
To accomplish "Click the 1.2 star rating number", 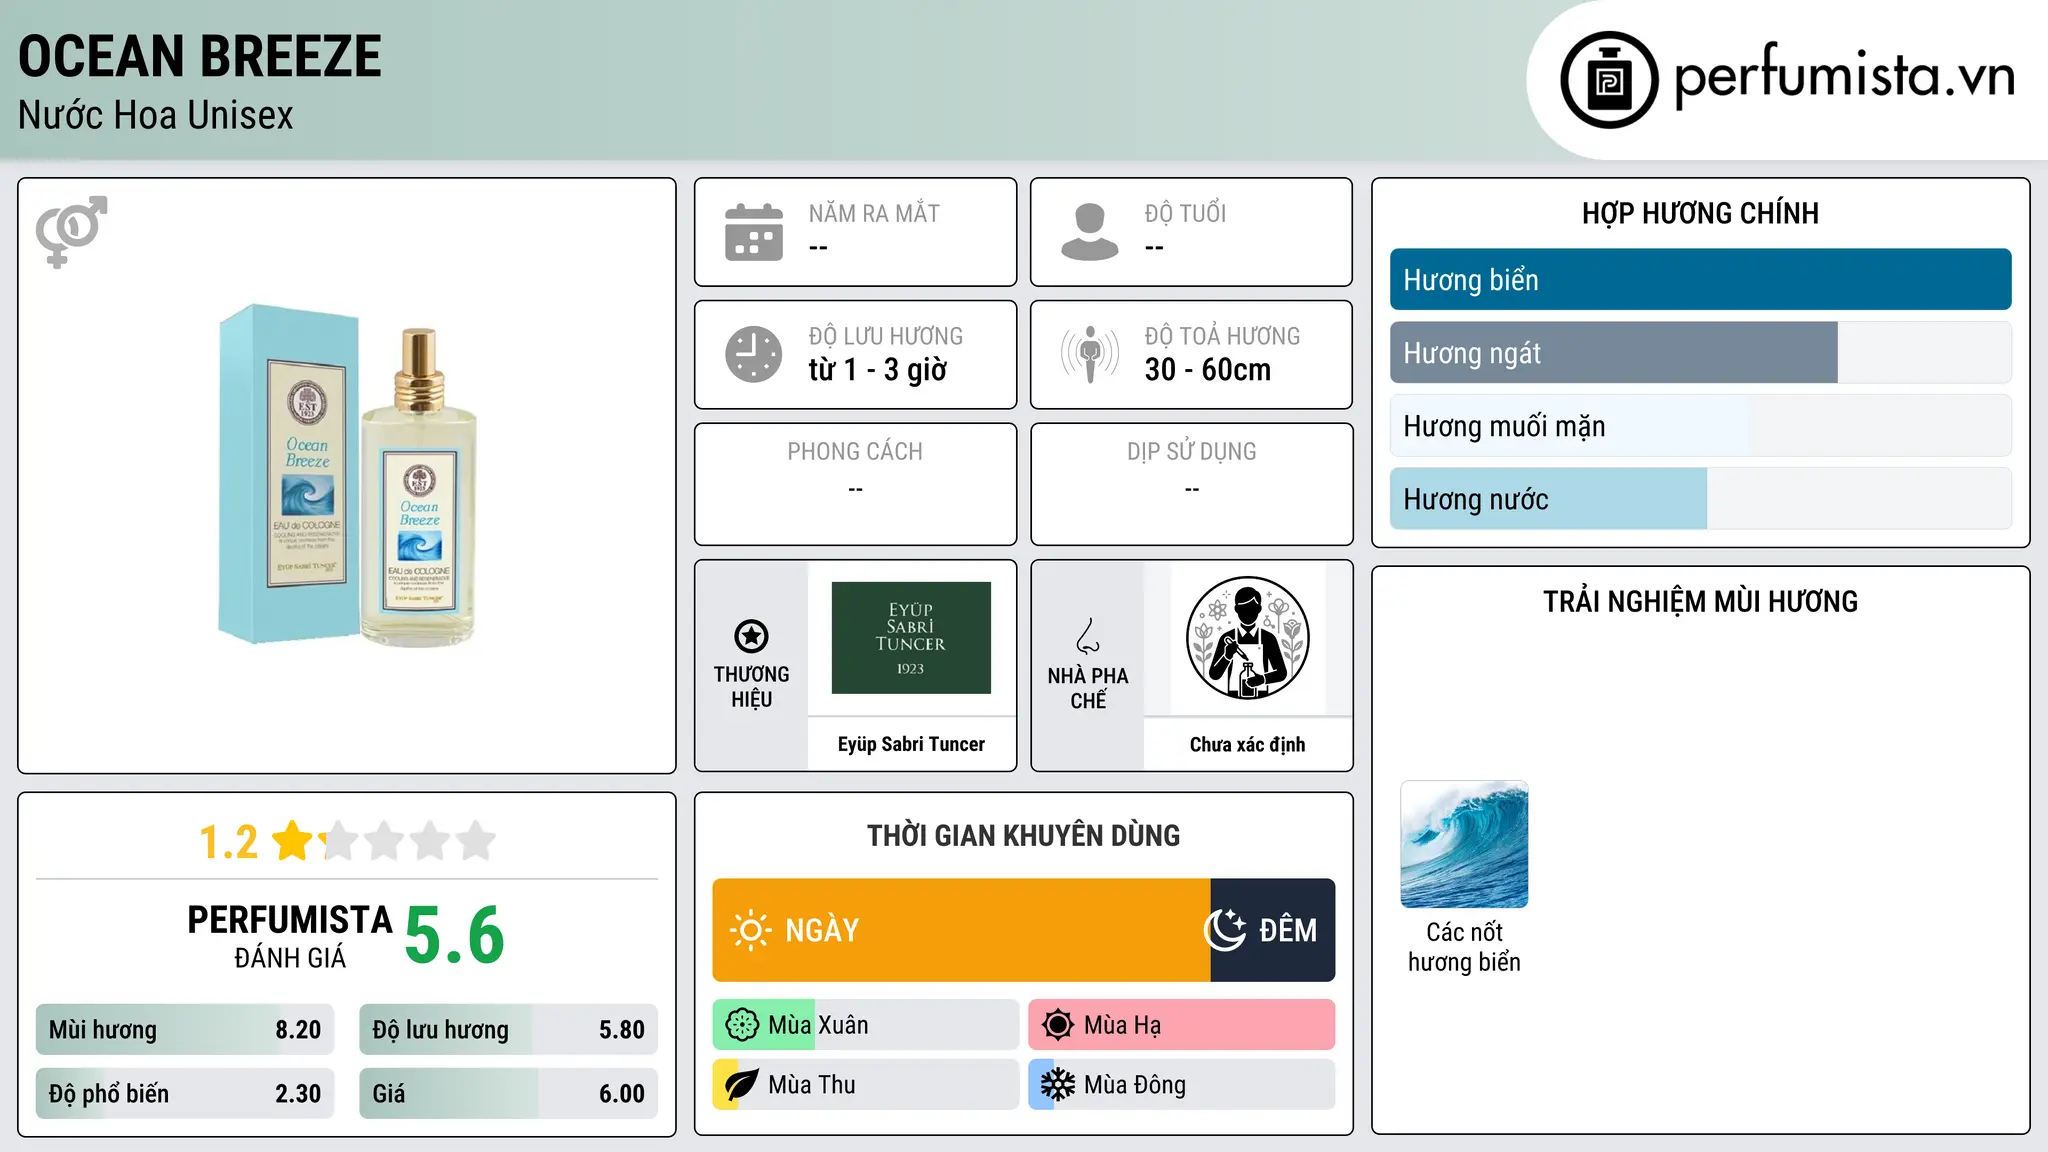I will (228, 842).
